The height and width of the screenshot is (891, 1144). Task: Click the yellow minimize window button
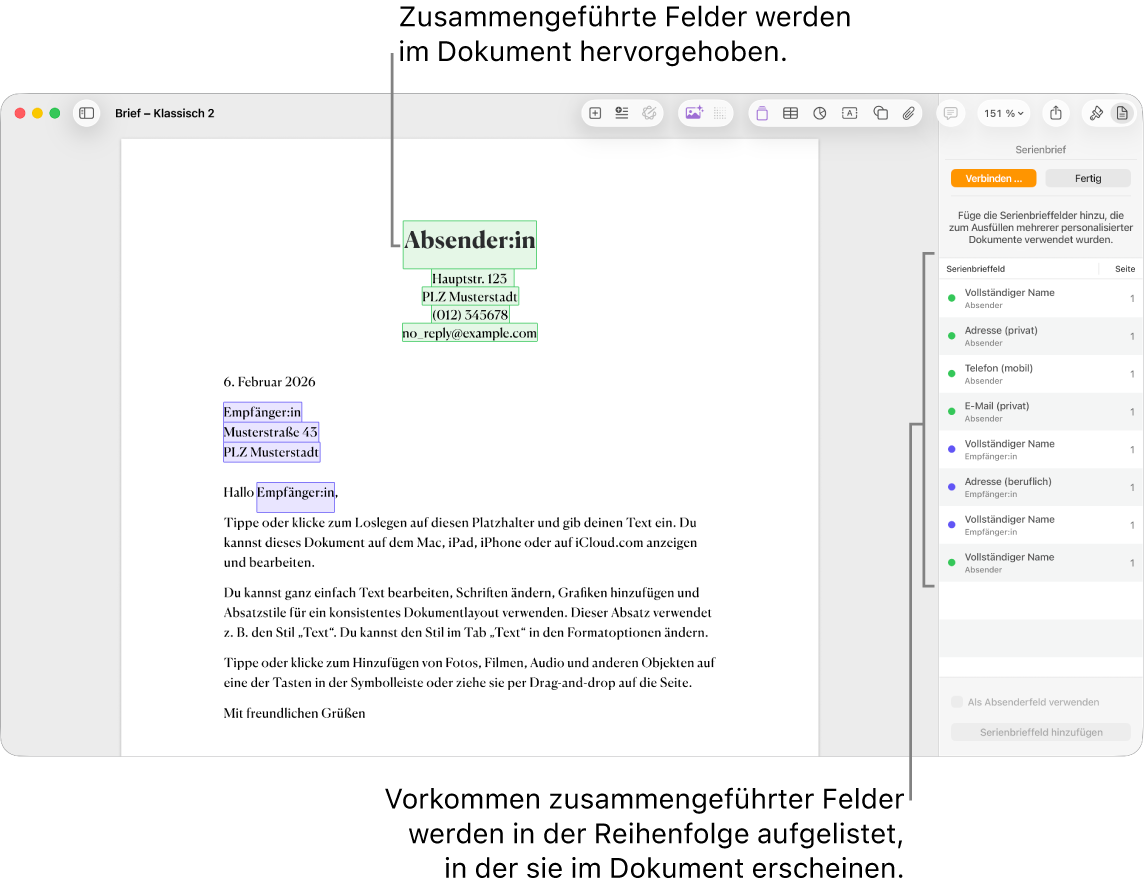[x=37, y=113]
